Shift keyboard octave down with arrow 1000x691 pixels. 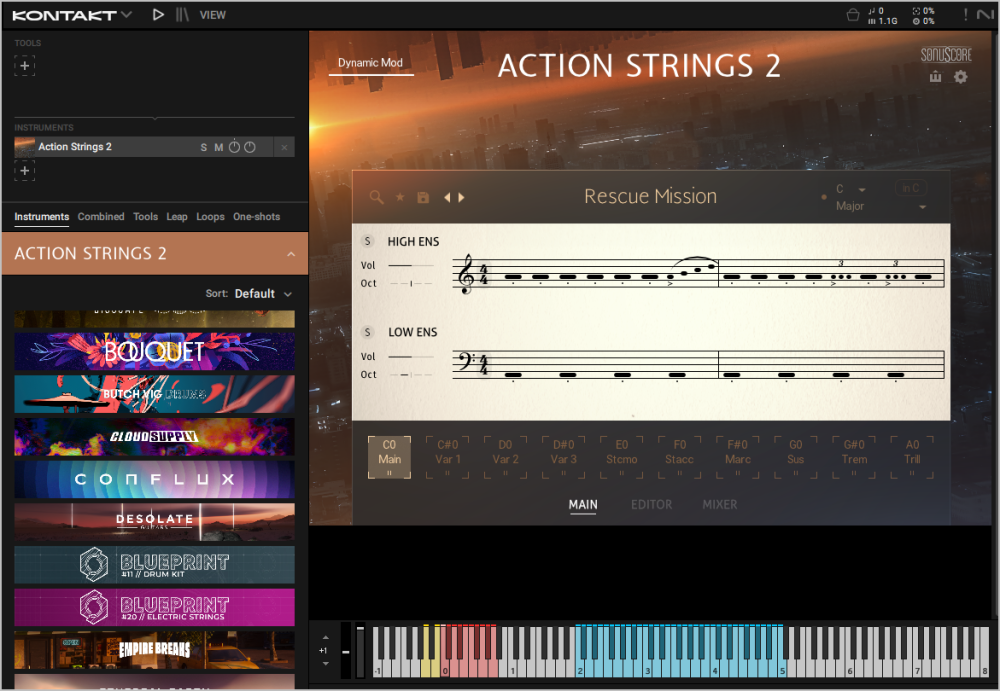326,664
